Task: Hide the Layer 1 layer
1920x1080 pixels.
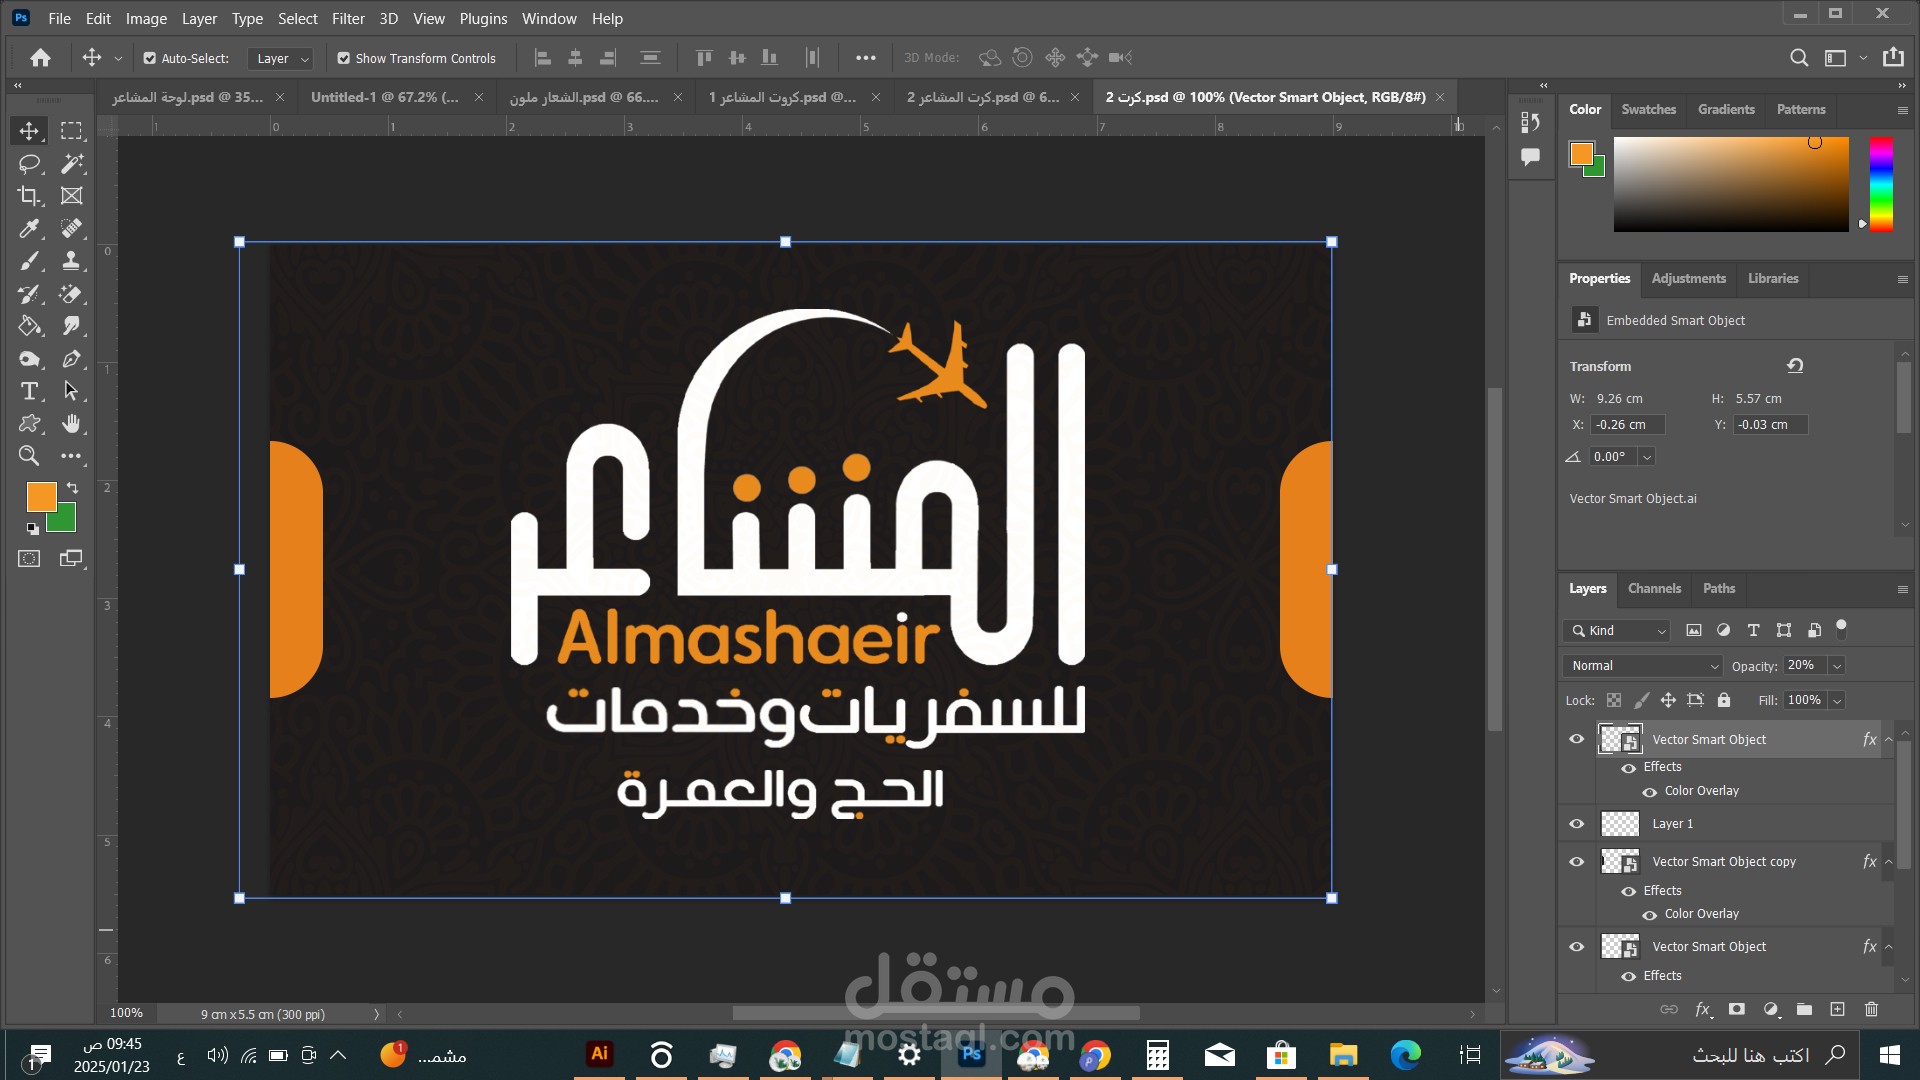Action: [x=1577, y=824]
